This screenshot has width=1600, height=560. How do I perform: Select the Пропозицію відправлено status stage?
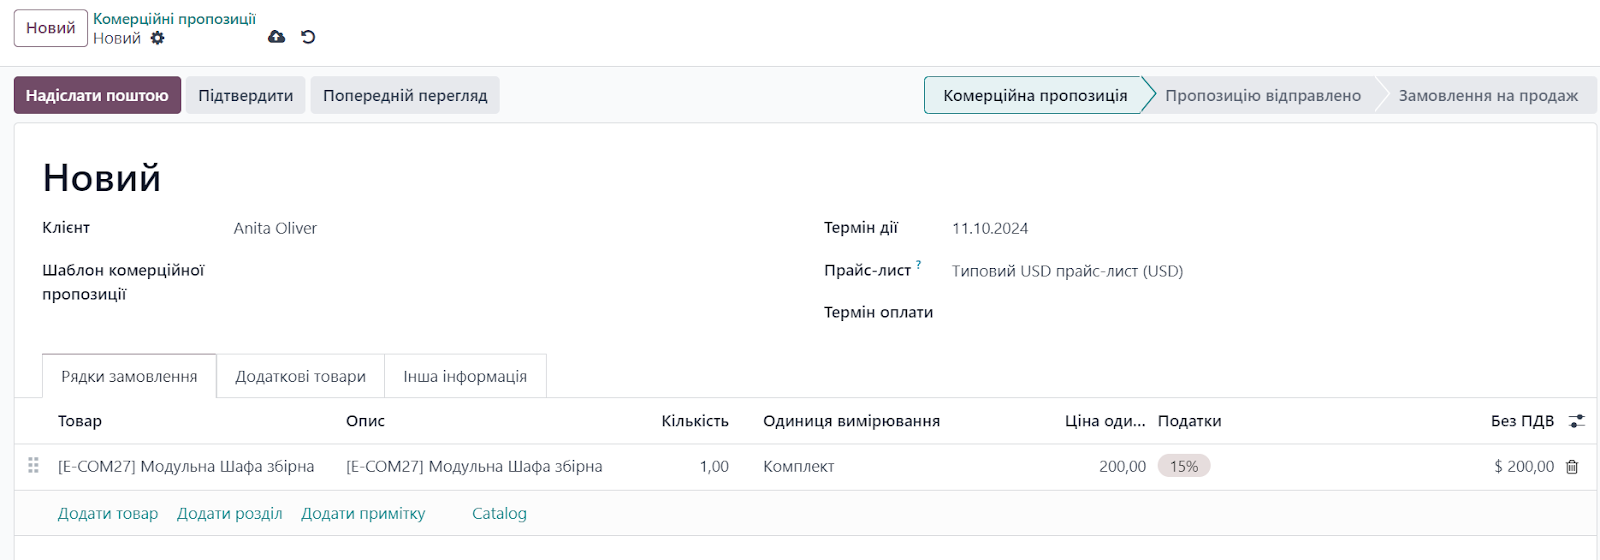pos(1262,95)
